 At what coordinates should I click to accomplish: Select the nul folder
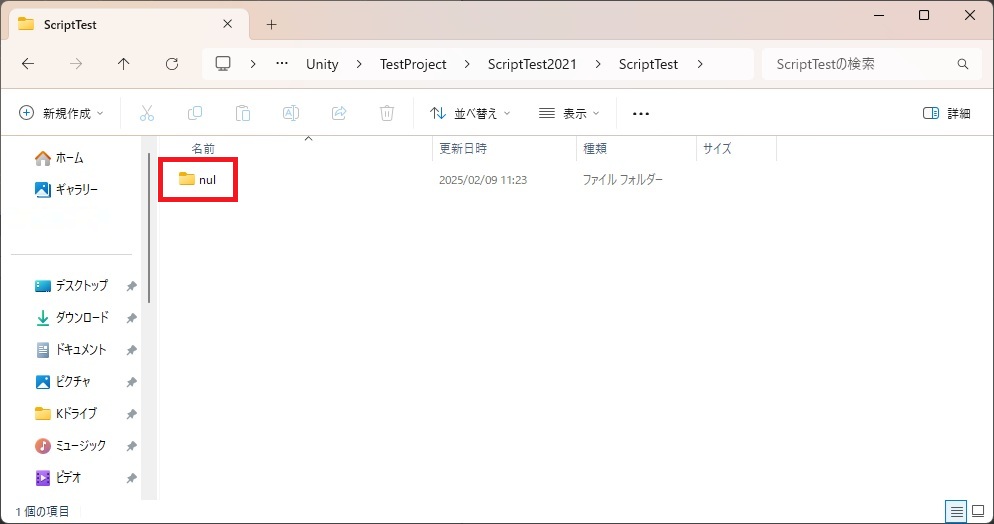tap(198, 180)
